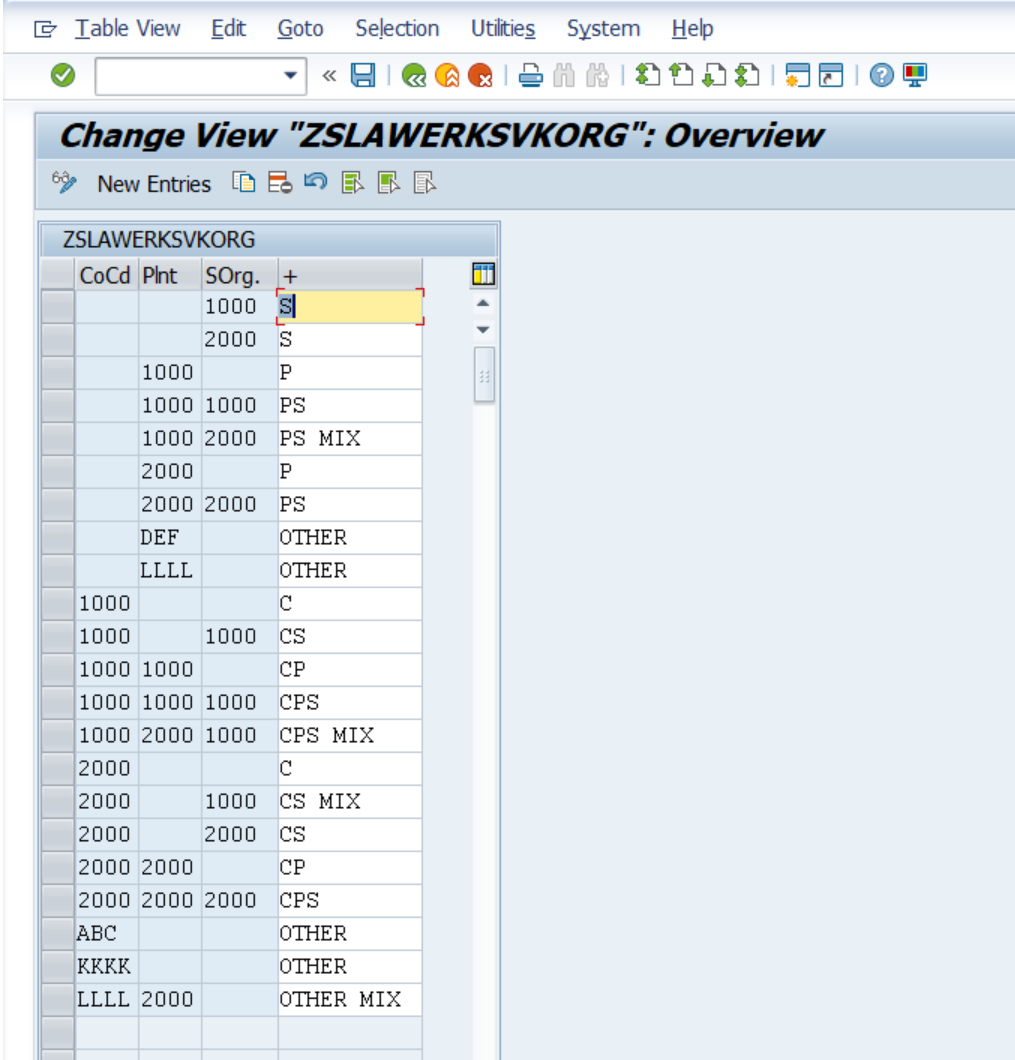Click the orange Exit icon

pyautogui.click(x=447, y=75)
